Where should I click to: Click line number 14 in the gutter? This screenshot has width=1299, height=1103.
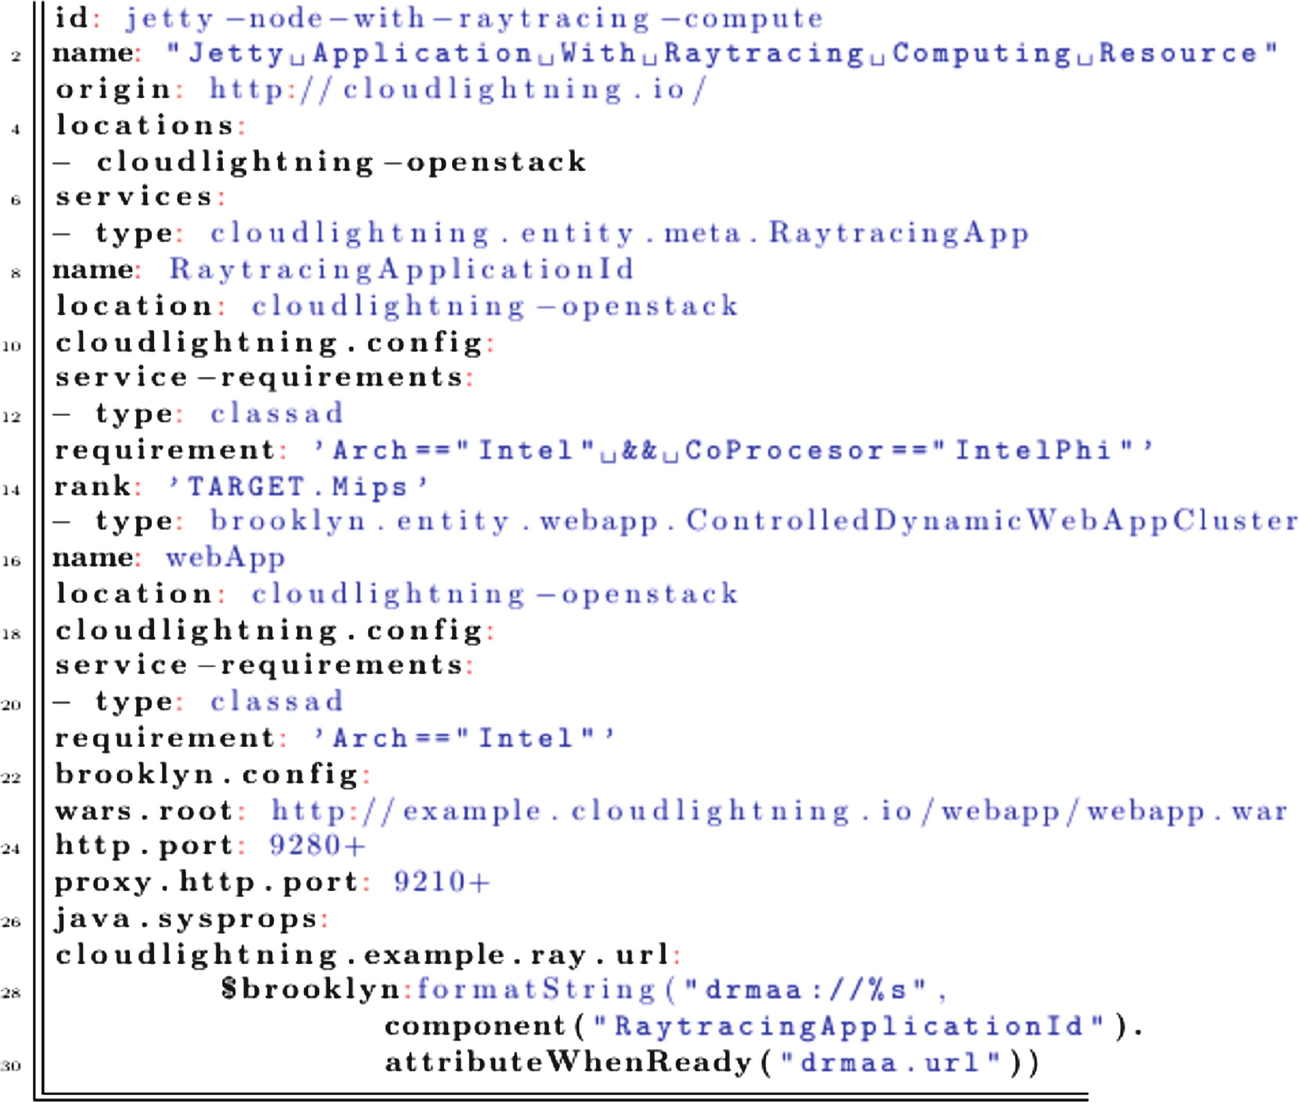pos(12,489)
